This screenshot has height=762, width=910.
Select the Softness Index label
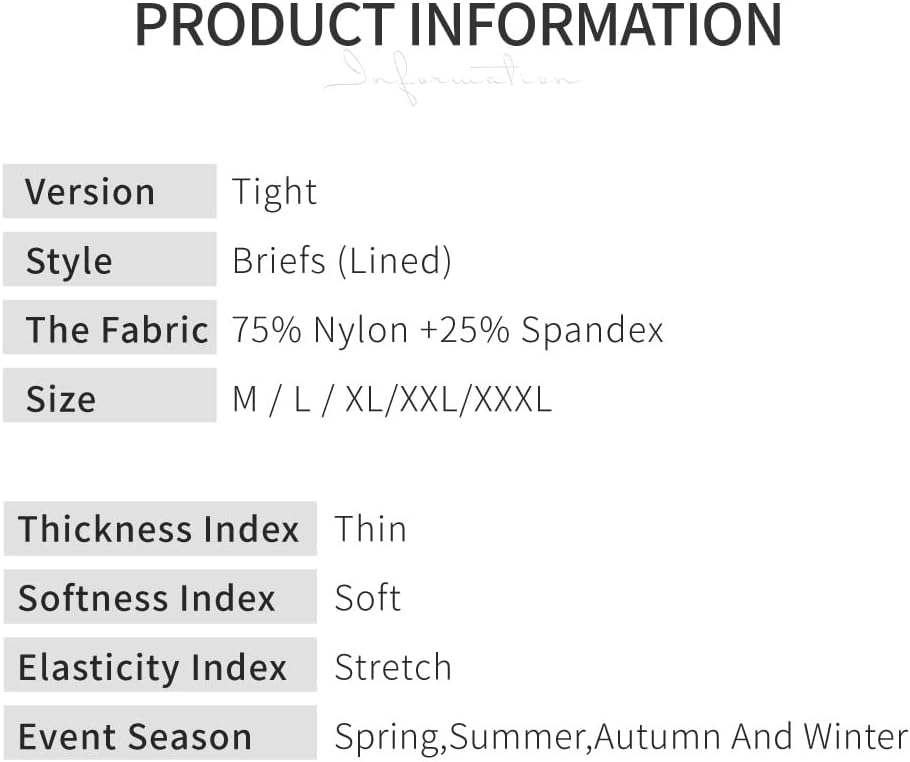[159, 597]
